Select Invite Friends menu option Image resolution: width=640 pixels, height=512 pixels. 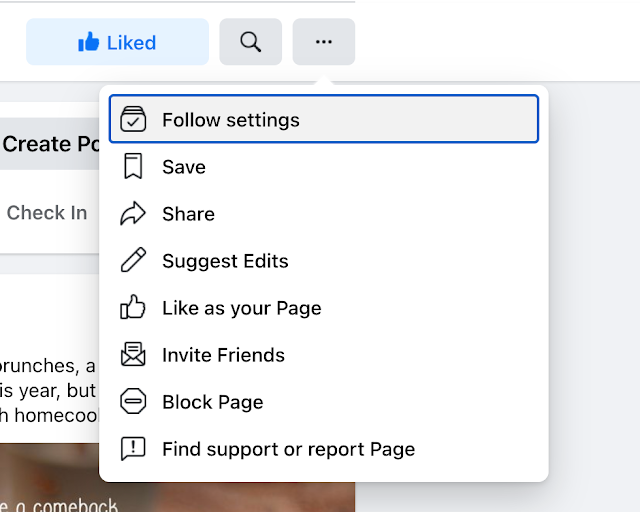pyautogui.click(x=223, y=355)
